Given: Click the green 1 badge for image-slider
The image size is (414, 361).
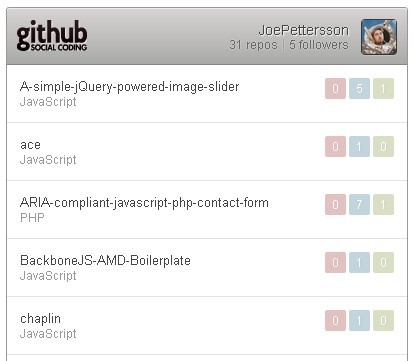Looking at the screenshot, I should pyautogui.click(x=383, y=88).
